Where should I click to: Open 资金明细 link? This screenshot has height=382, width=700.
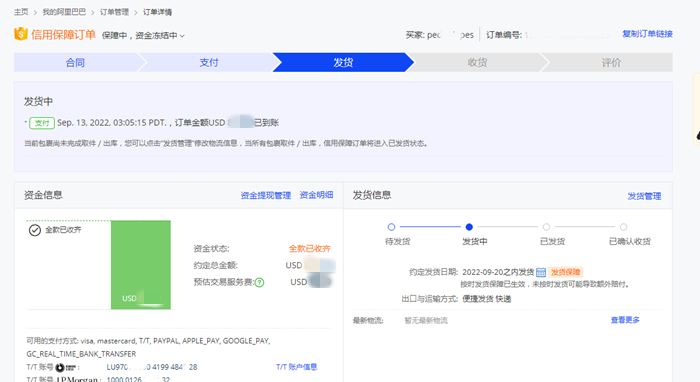pyautogui.click(x=316, y=195)
